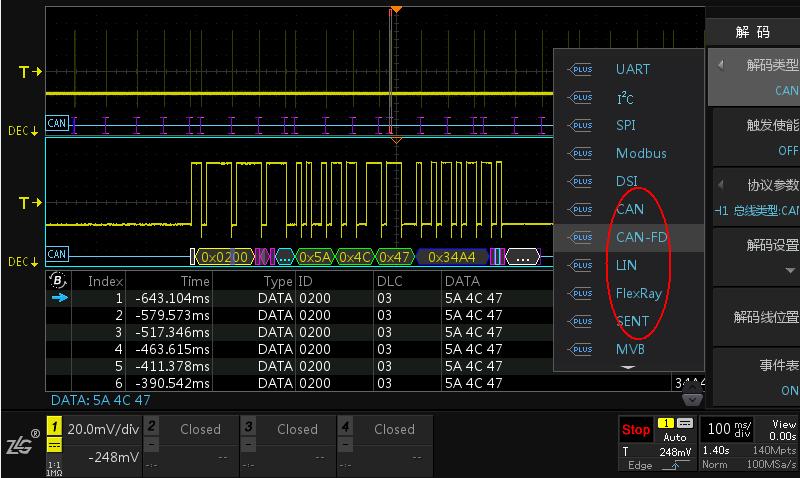
Task: Toggle the trigger enable (触发使能) OFF setting
Action: click(756, 137)
